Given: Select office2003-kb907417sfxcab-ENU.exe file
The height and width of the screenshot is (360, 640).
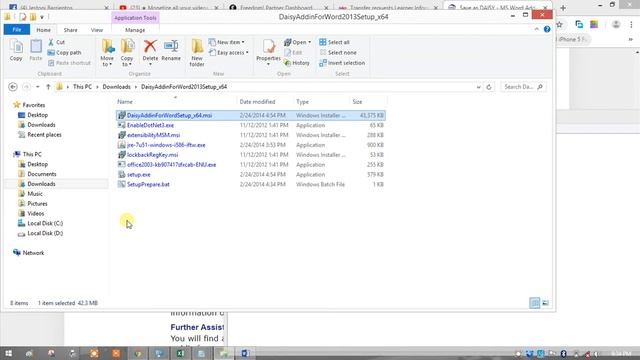Looking at the screenshot, I should (251, 164).
